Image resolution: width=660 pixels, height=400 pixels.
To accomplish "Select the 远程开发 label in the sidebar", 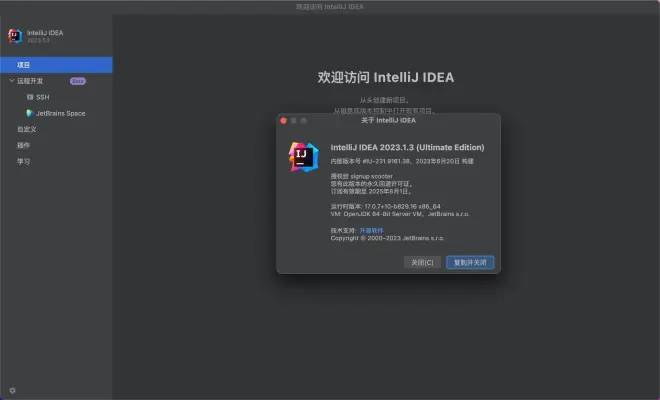I will click(x=33, y=81).
